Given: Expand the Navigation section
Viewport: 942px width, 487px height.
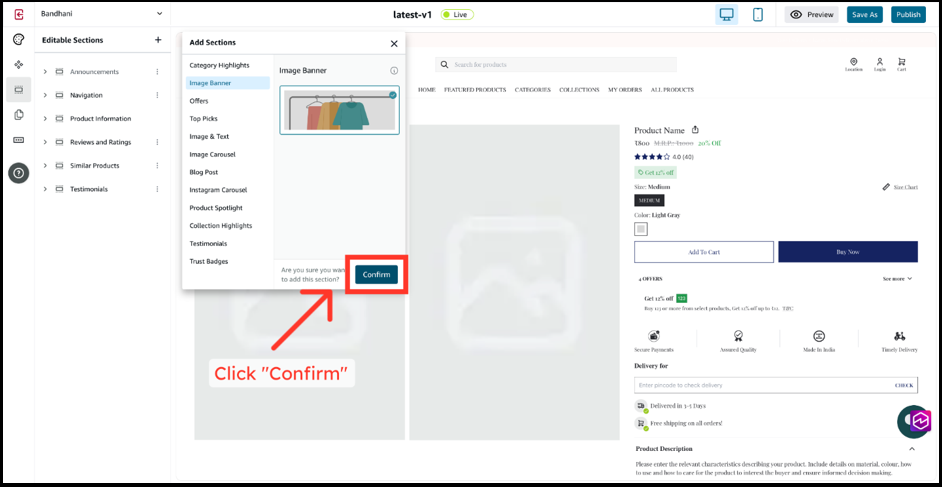Looking at the screenshot, I should (x=46, y=95).
